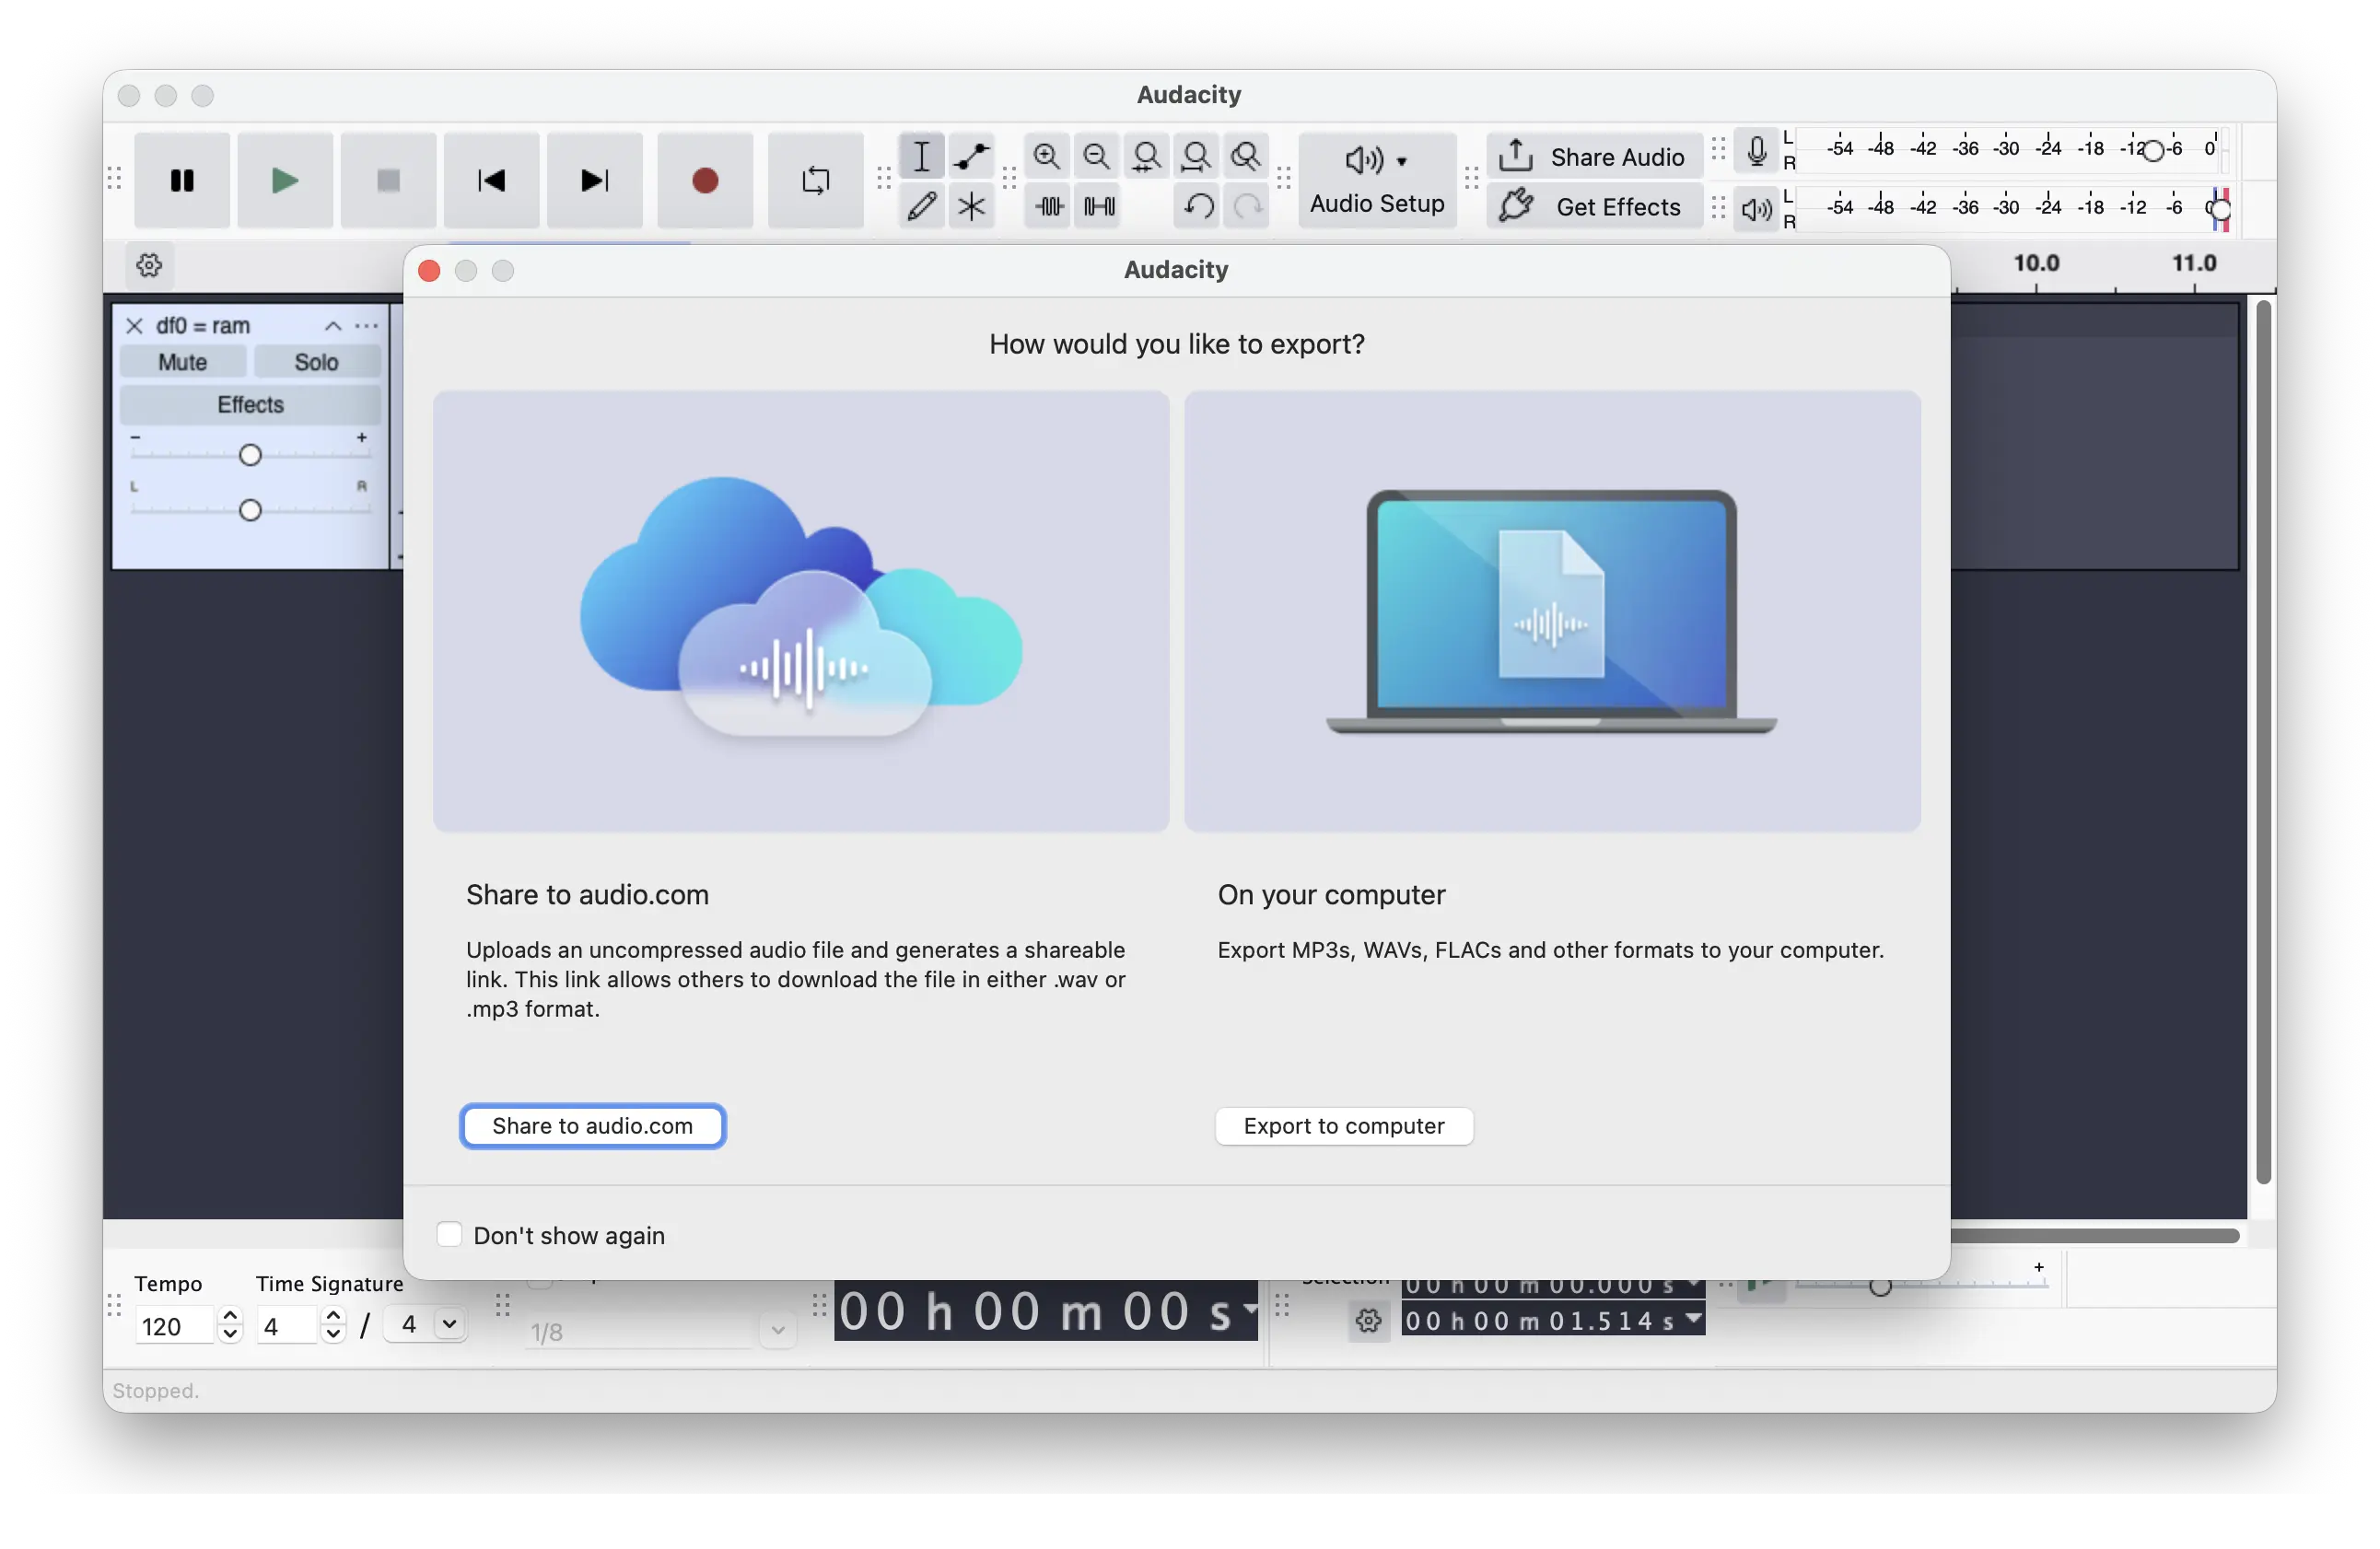Open selection toolbar settings gear

click(1368, 1321)
